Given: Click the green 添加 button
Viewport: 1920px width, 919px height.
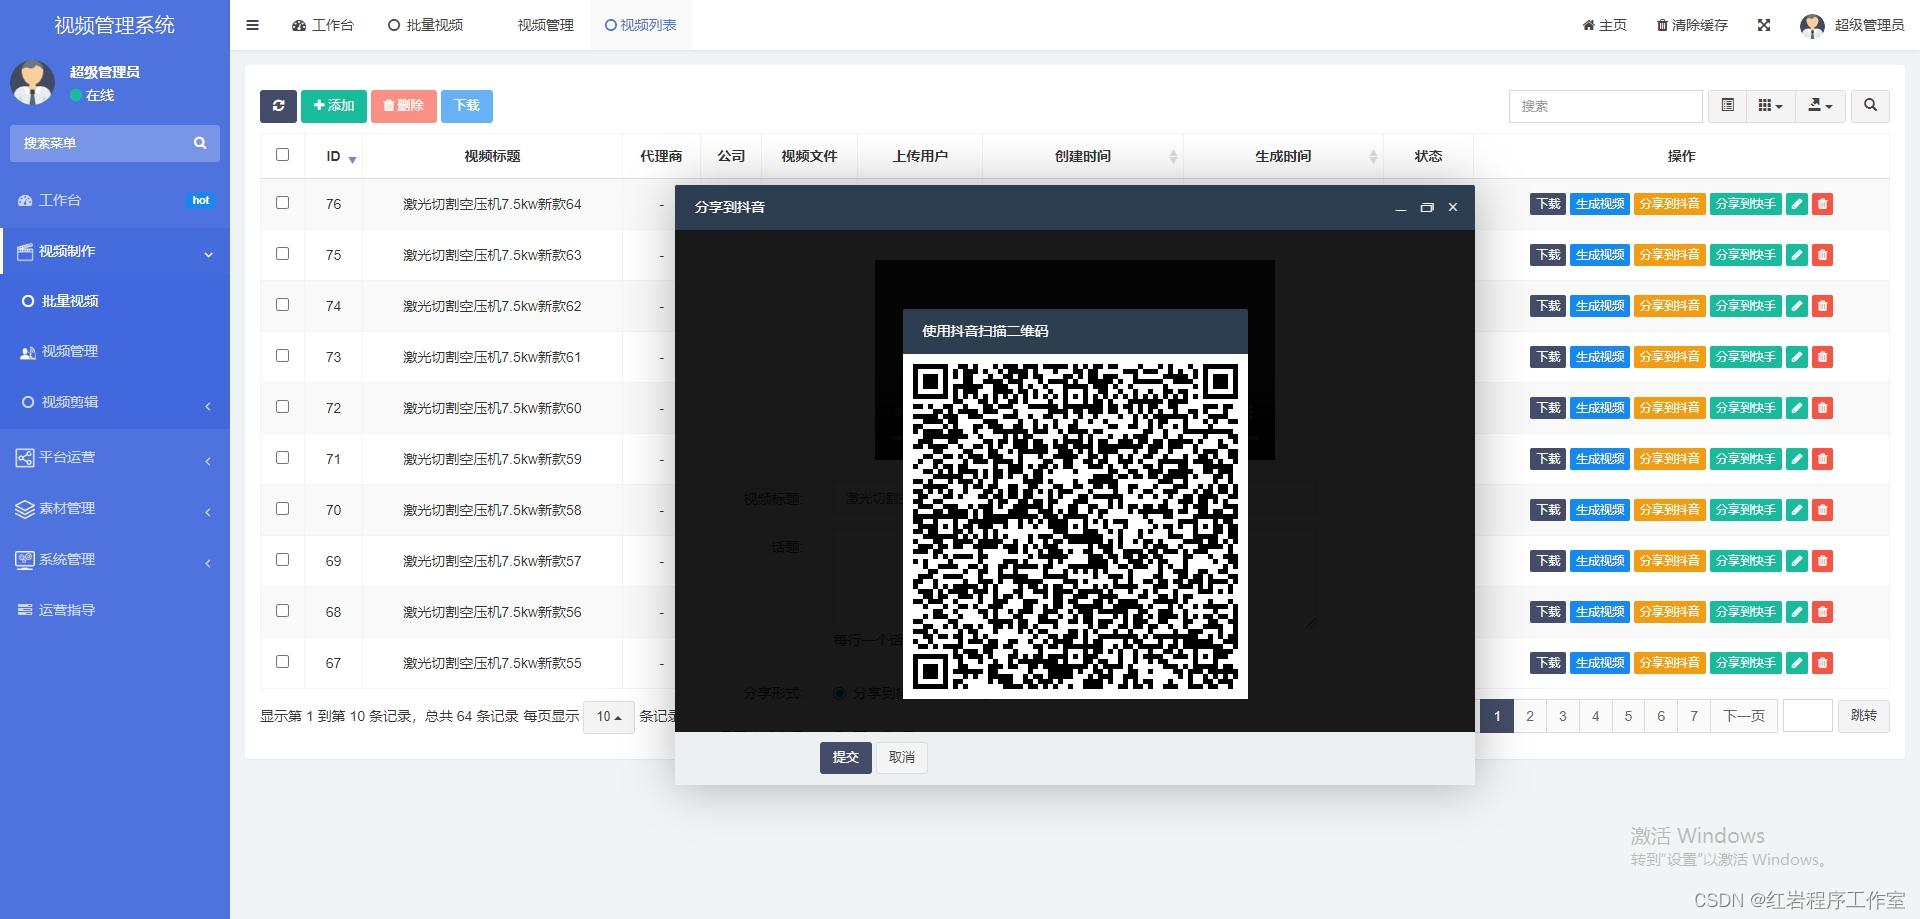Looking at the screenshot, I should tap(334, 106).
